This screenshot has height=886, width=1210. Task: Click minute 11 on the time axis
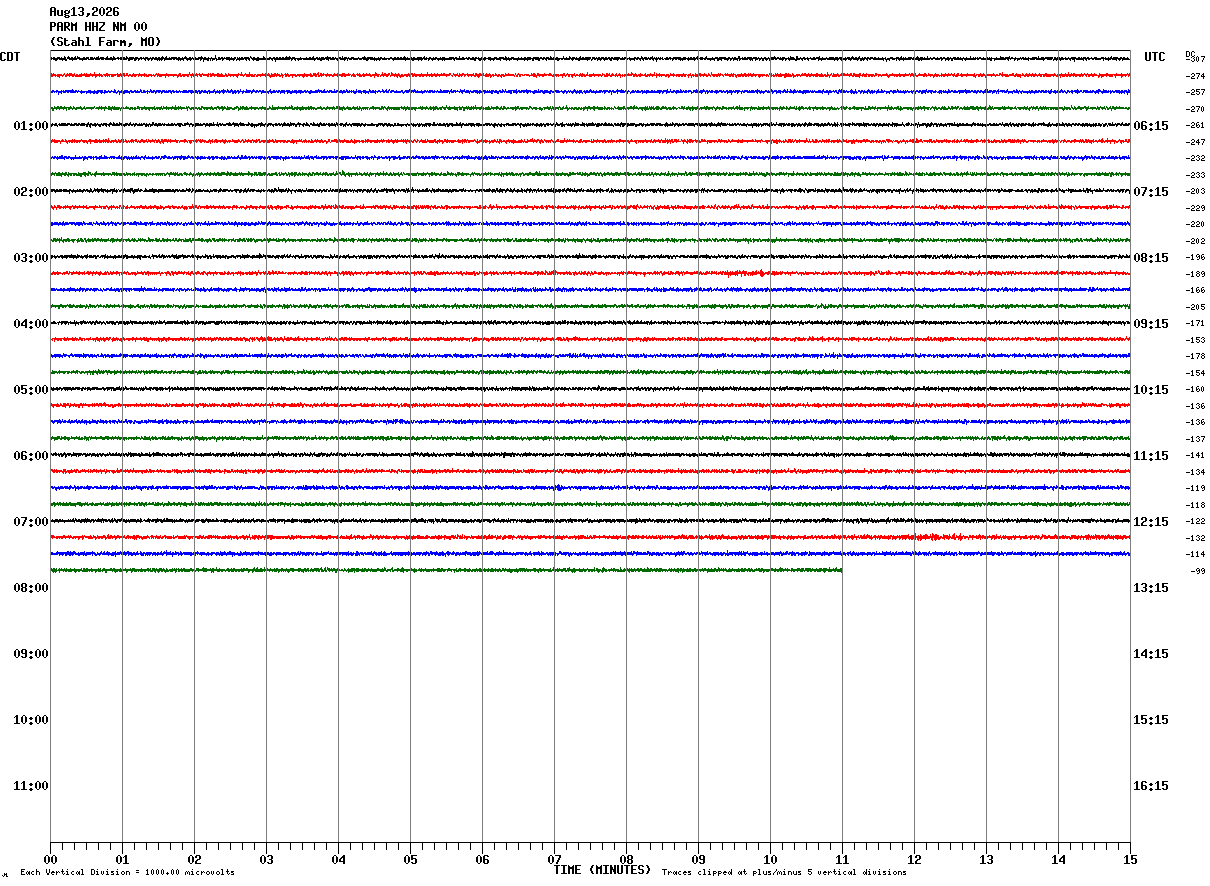[x=842, y=860]
